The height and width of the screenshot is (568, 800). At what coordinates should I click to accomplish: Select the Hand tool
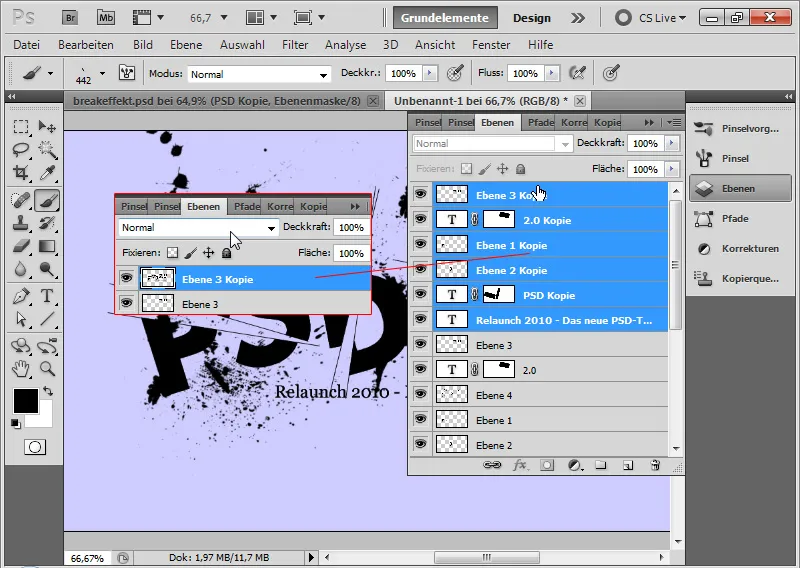(20, 368)
